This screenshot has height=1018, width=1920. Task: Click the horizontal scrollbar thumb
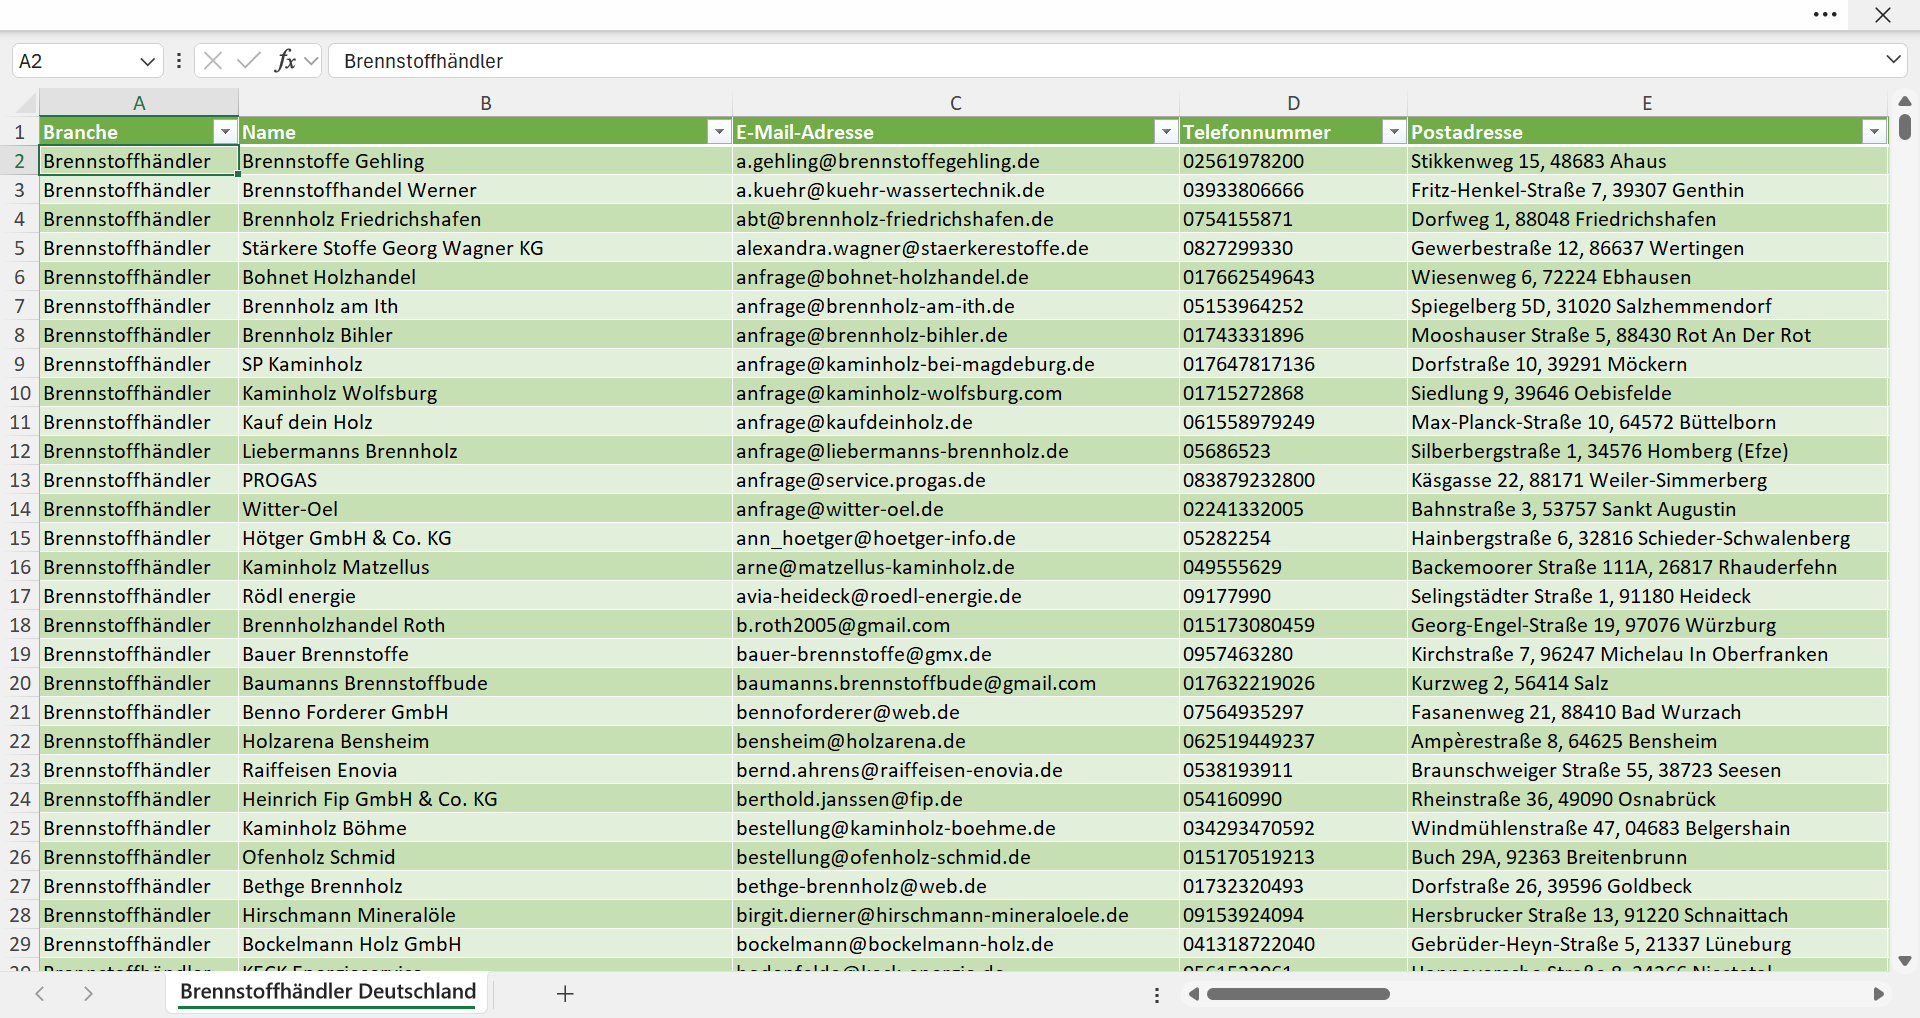1298,994
